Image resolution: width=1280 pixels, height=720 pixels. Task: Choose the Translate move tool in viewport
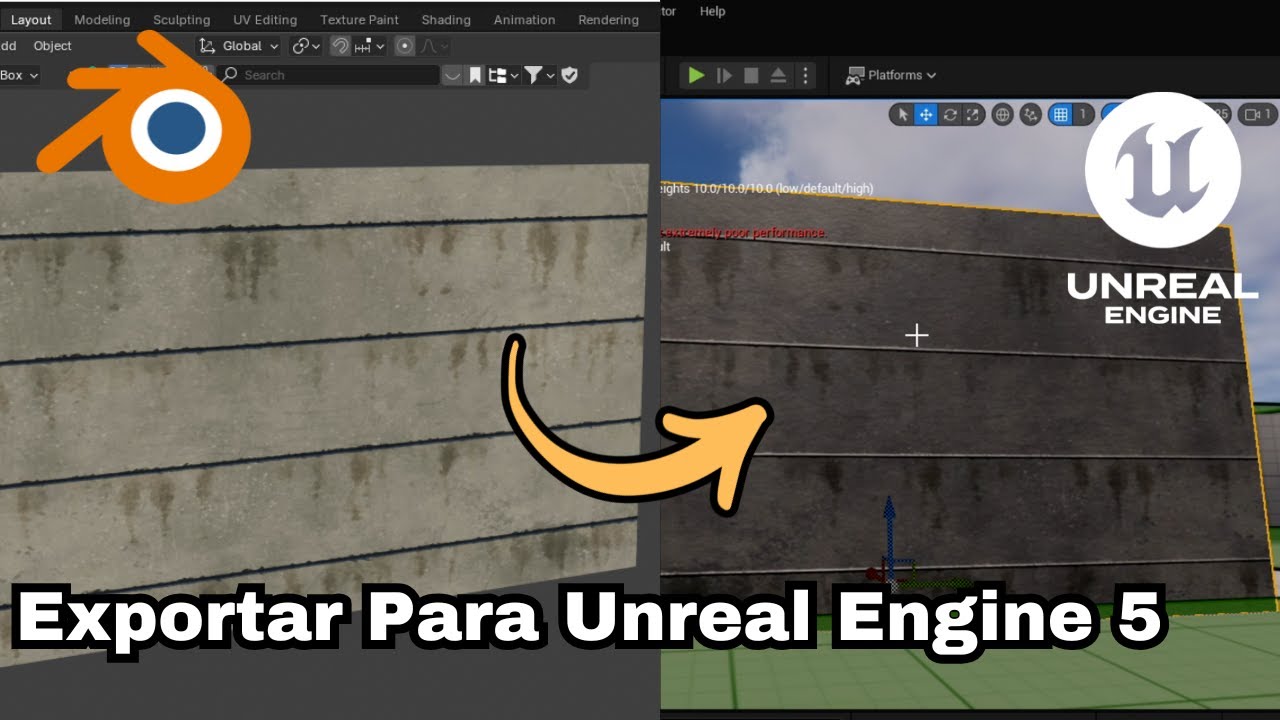point(926,115)
